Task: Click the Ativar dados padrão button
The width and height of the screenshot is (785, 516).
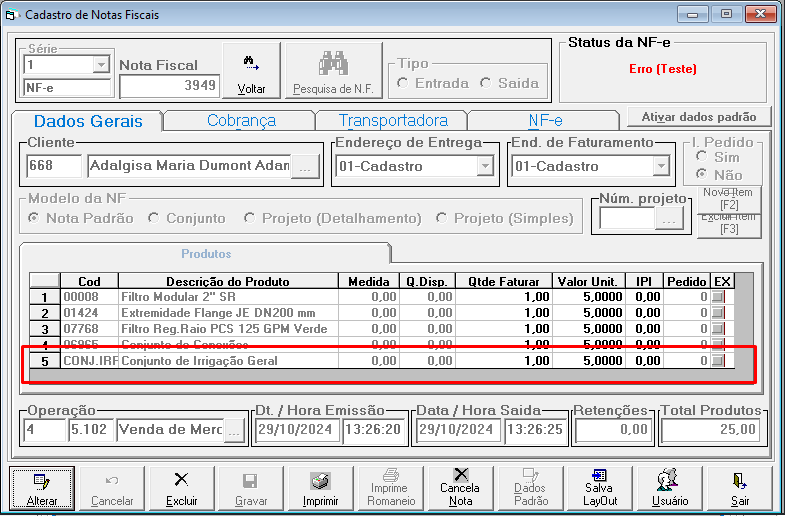Action: (x=699, y=117)
